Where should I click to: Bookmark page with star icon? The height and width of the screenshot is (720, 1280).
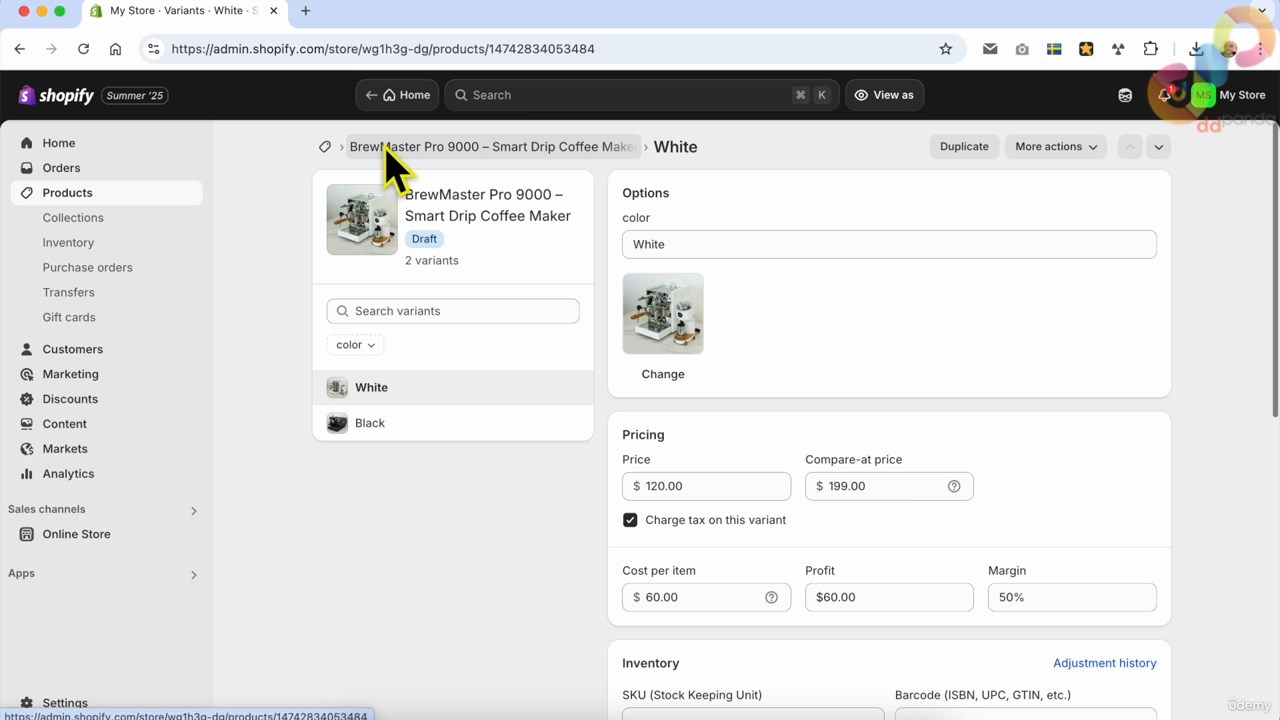click(x=945, y=49)
